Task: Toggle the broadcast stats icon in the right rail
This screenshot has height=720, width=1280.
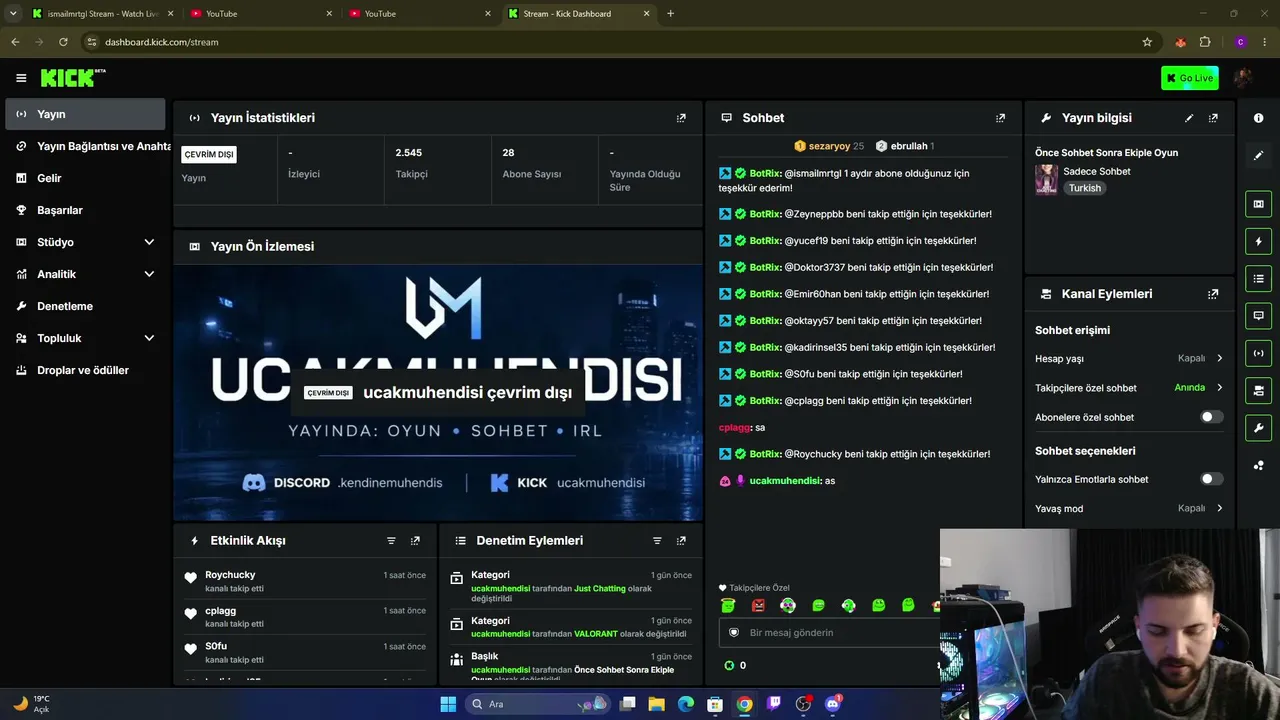Action: [x=1258, y=352]
